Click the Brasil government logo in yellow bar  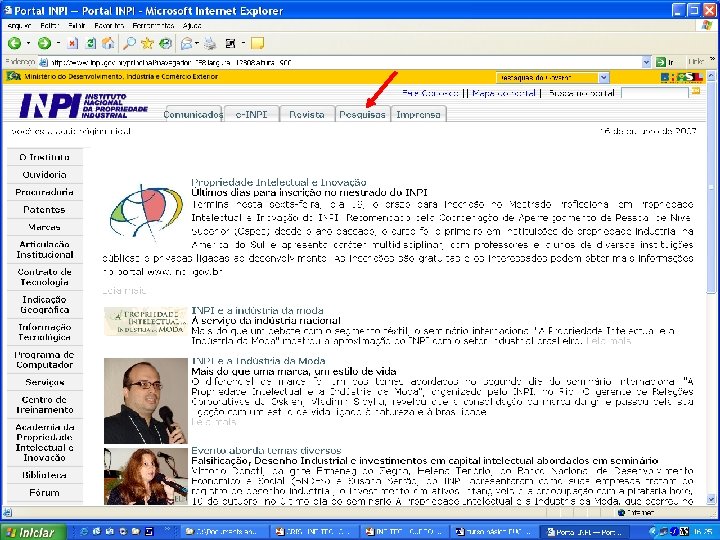pyautogui.click(x=681, y=77)
